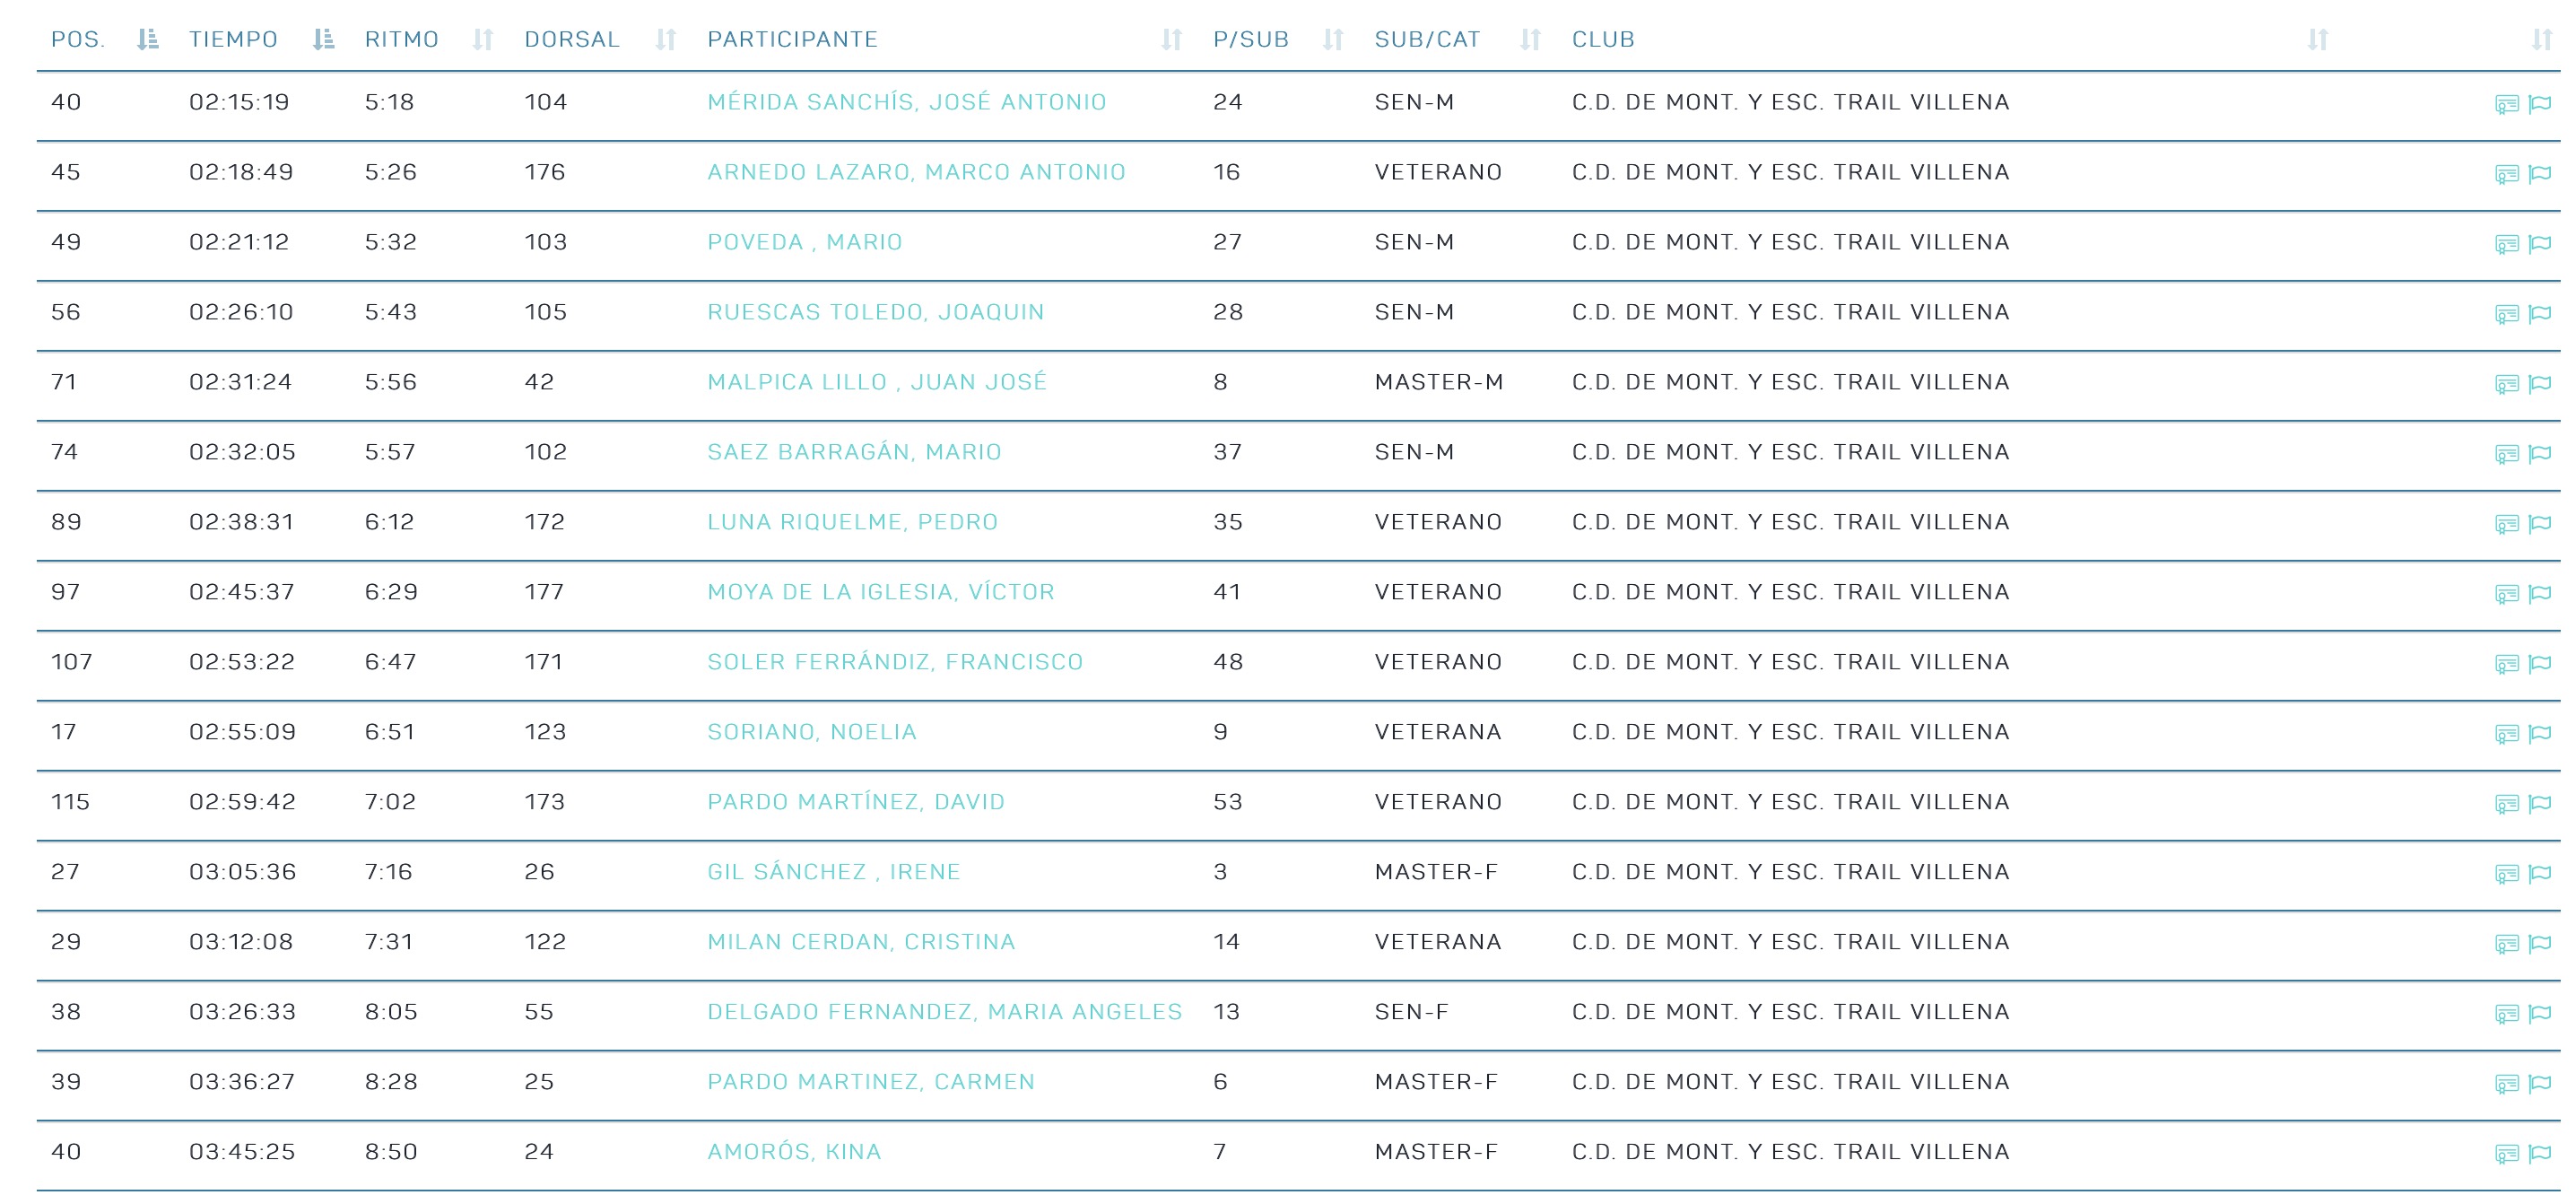
Task: Sort table by POS. column arrow
Action: click(x=148, y=40)
